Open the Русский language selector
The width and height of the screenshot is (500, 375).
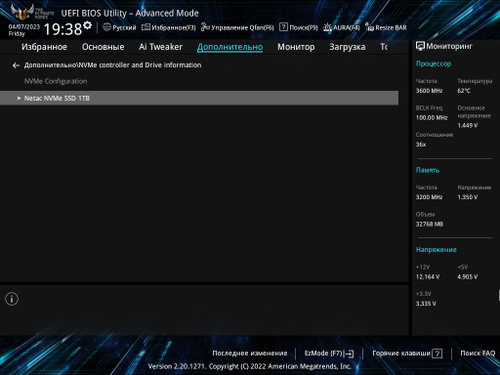pos(119,27)
